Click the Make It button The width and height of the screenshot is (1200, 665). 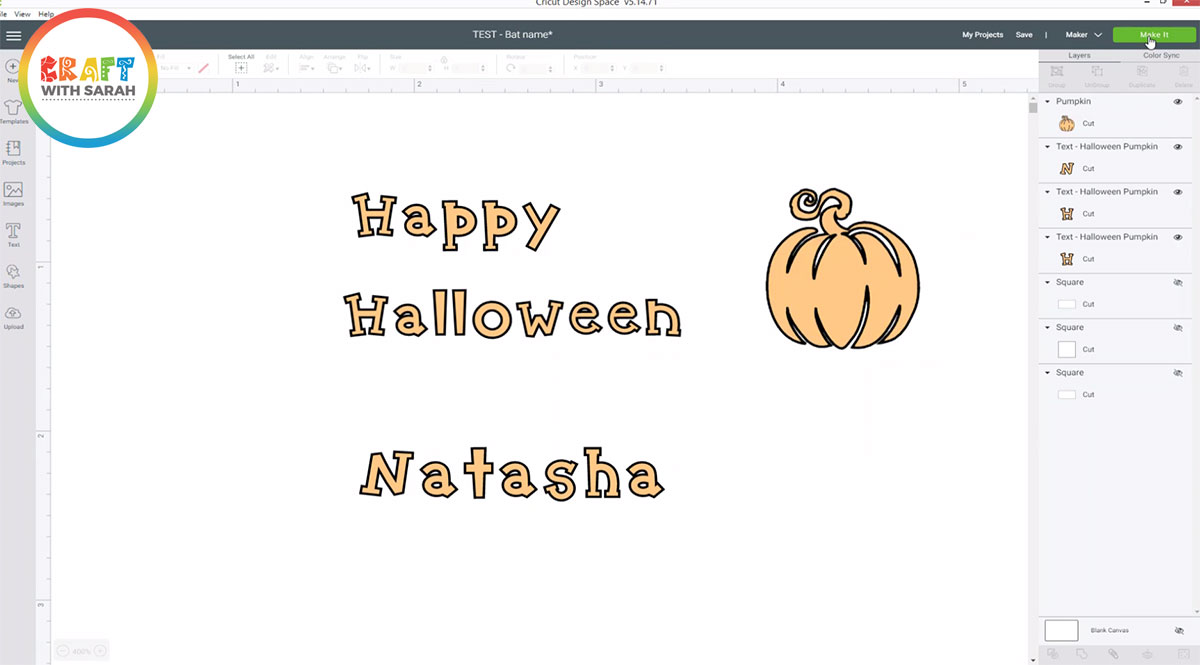[x=1153, y=35]
